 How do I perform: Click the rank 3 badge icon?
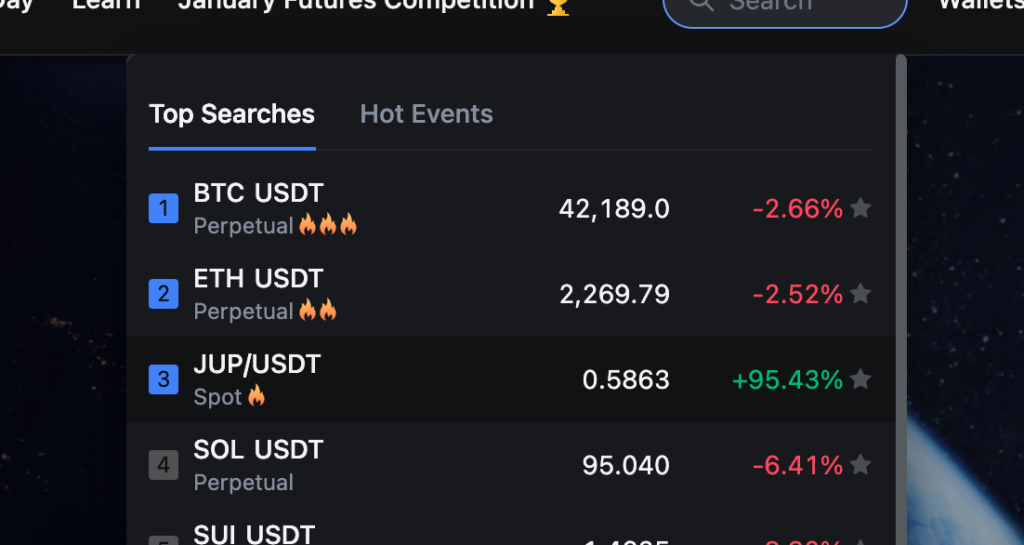[163, 379]
